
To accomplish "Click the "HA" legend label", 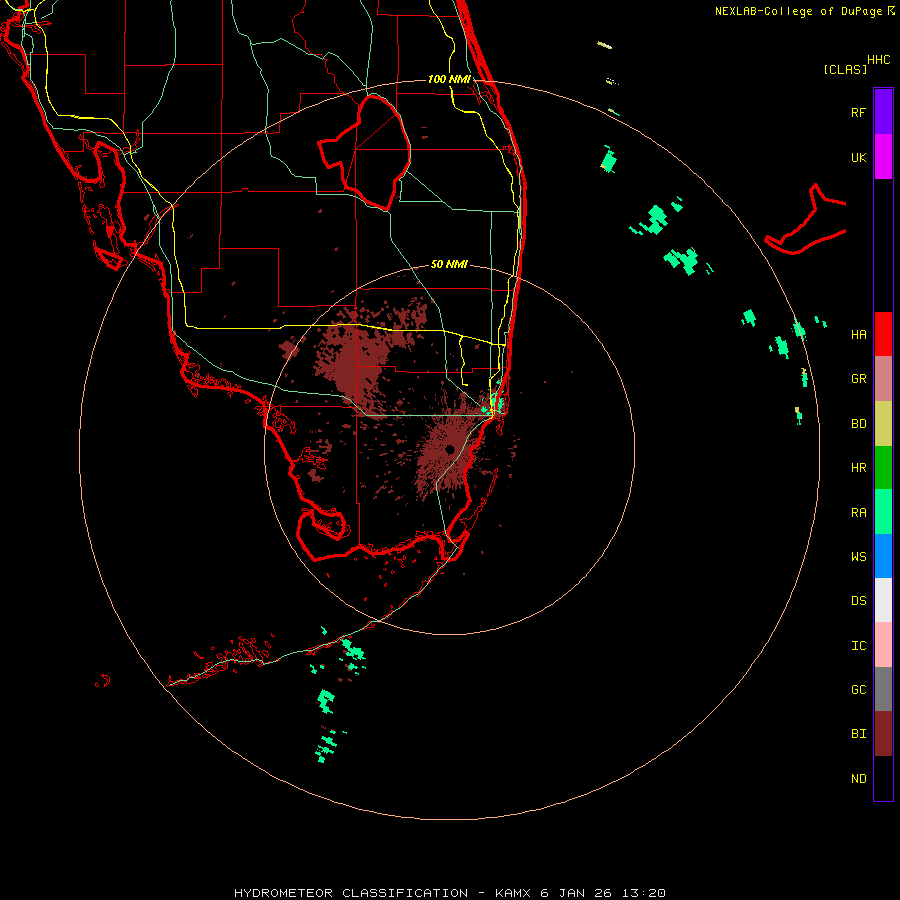I will click(x=858, y=334).
